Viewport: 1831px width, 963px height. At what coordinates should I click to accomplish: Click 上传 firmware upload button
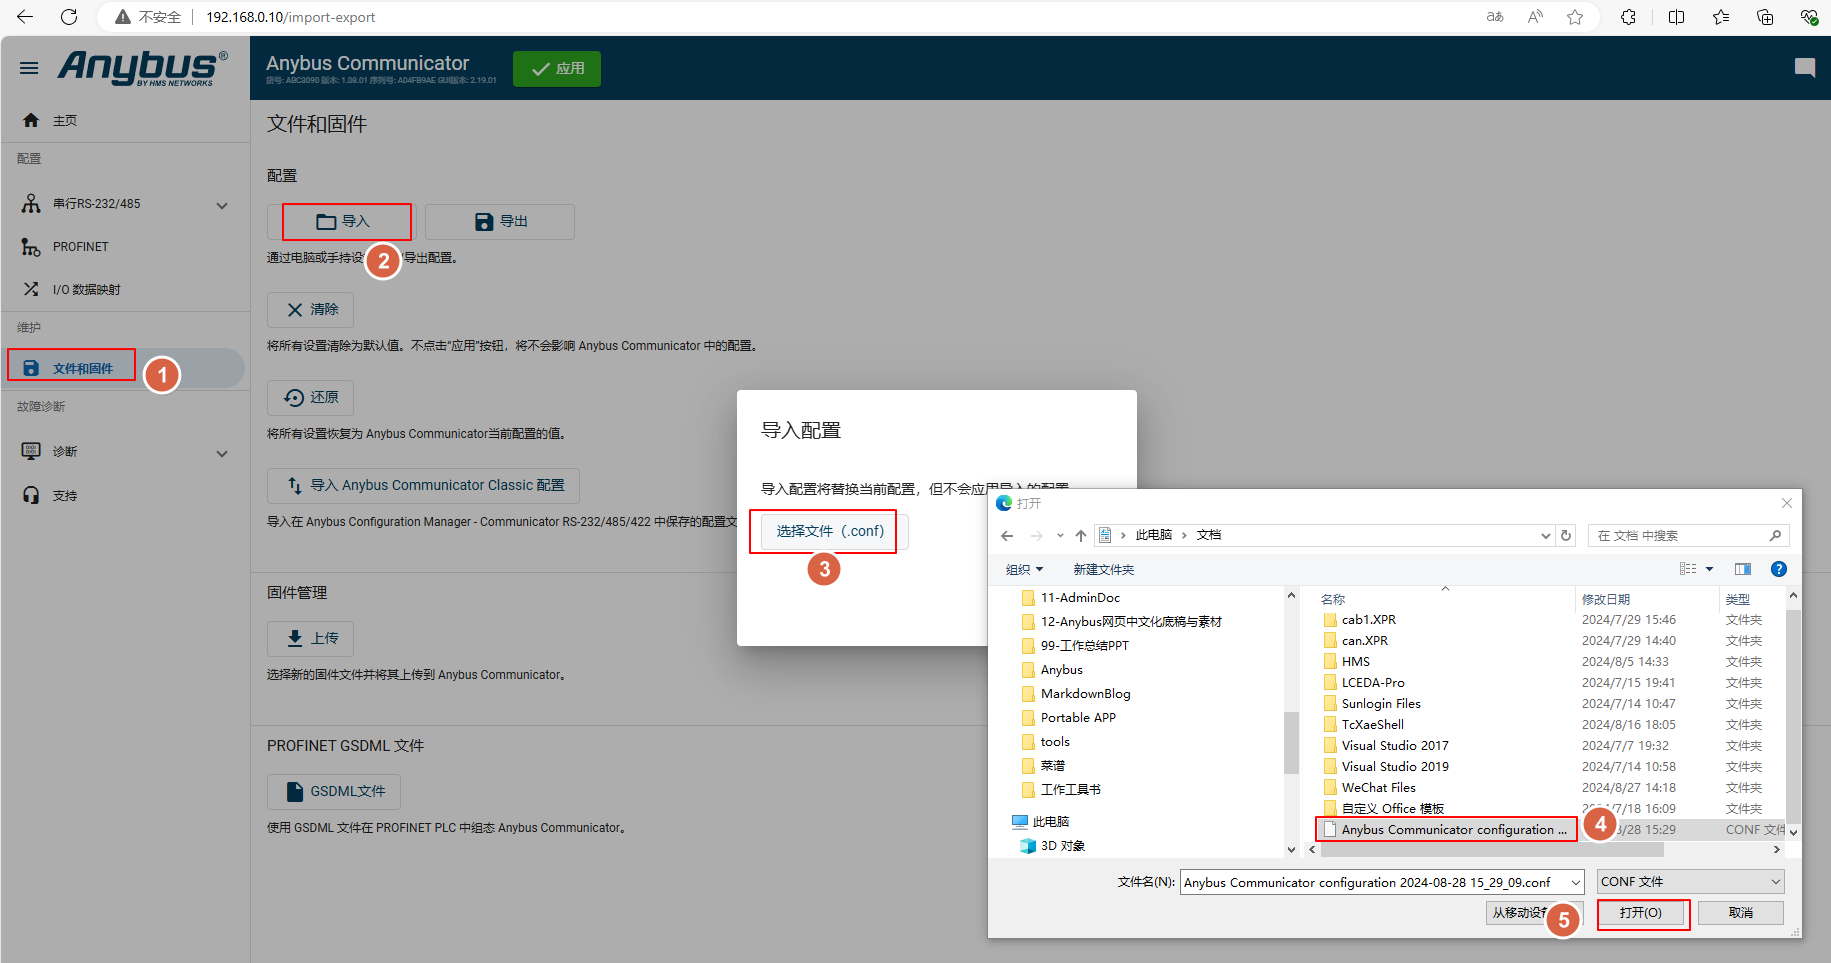(x=310, y=638)
